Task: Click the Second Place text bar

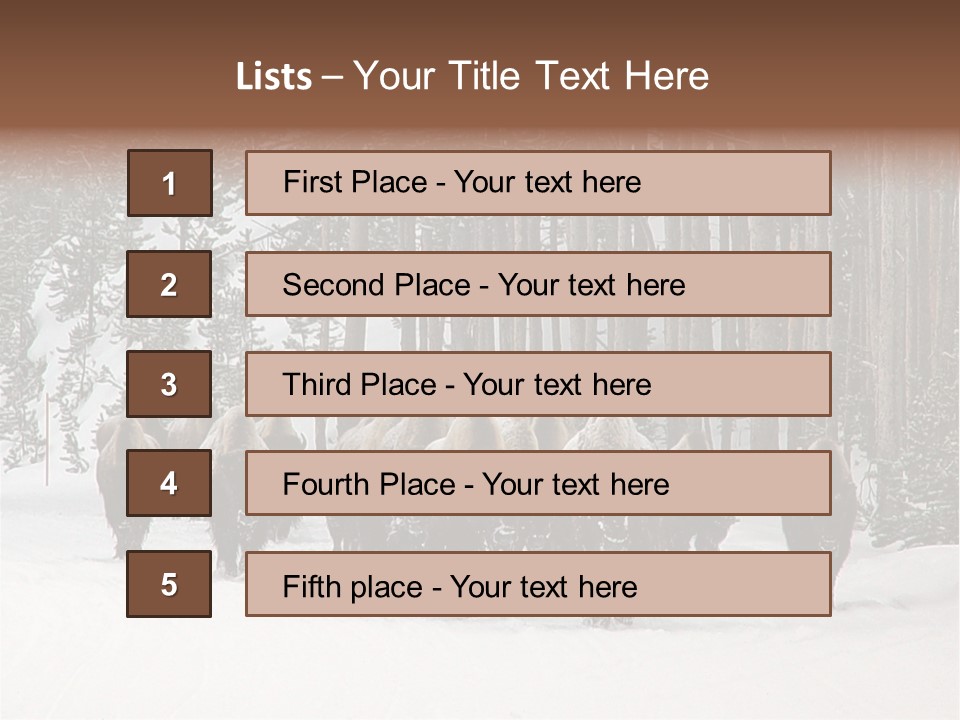Action: pos(538,284)
